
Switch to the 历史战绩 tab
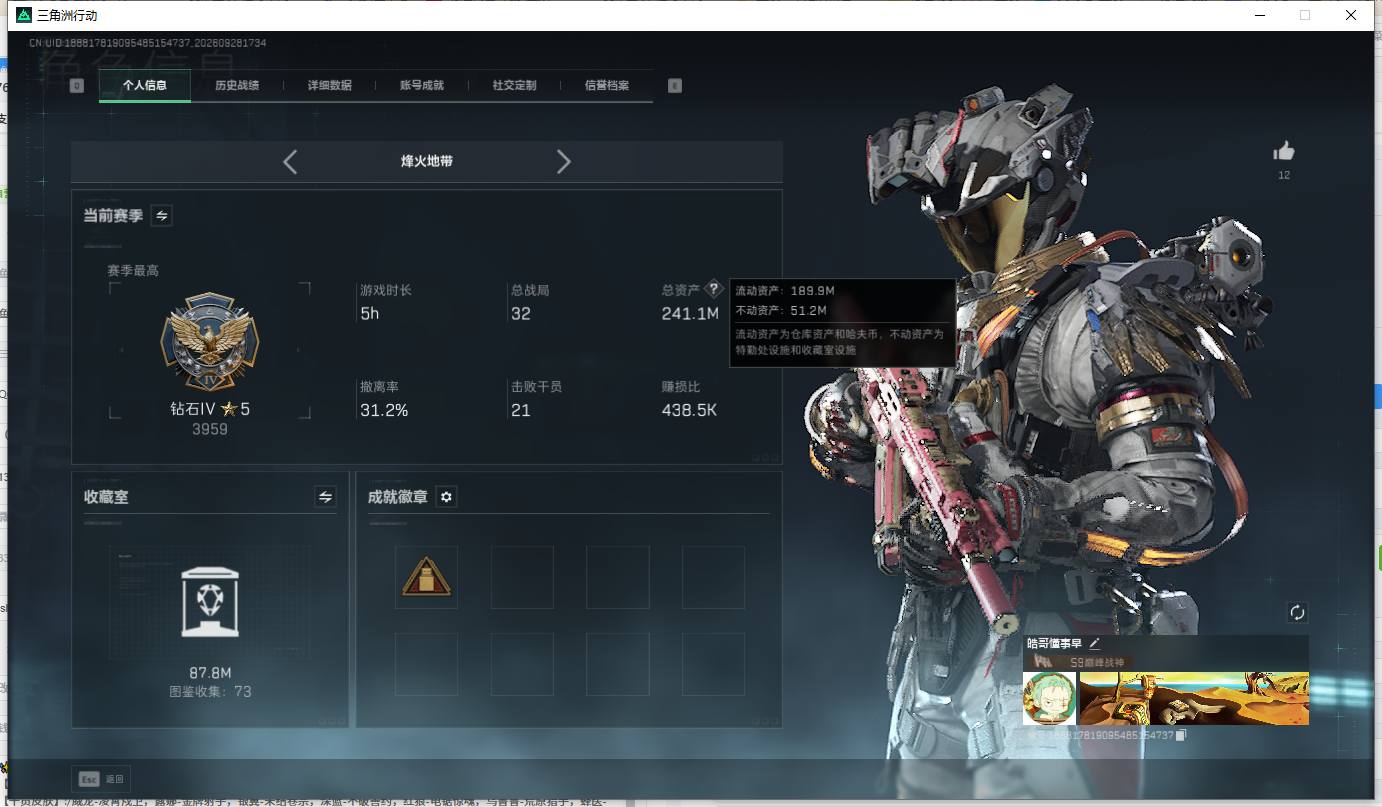[237, 86]
